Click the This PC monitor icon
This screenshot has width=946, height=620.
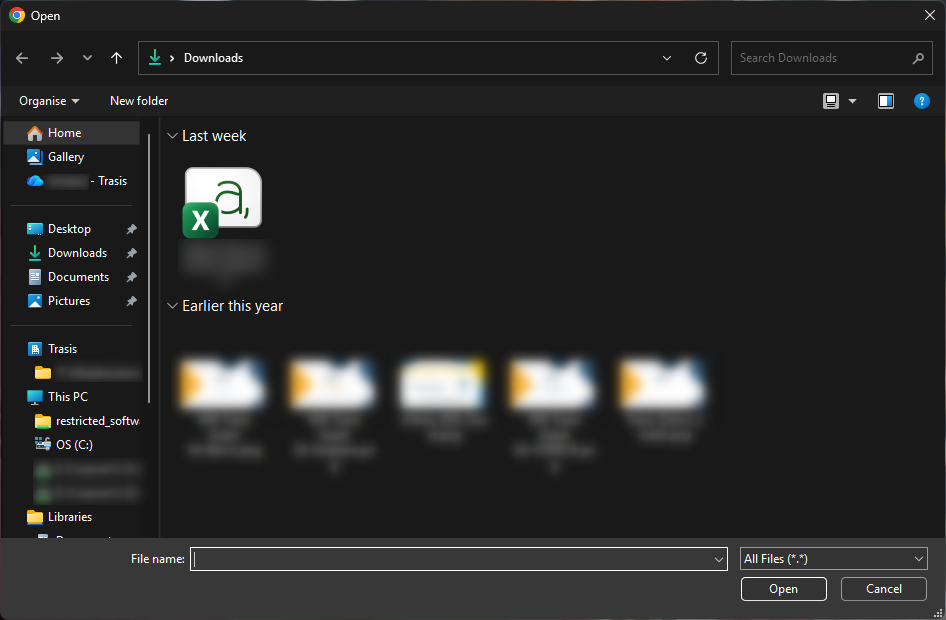point(35,397)
